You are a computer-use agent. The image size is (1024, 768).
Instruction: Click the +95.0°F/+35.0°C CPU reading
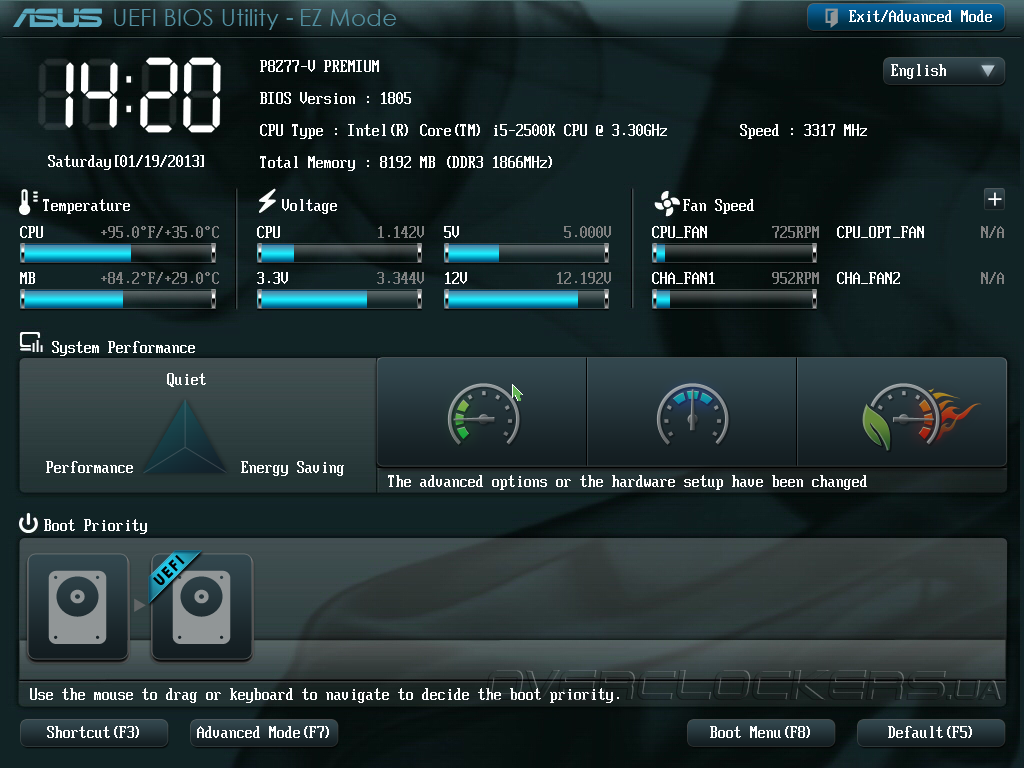click(160, 232)
